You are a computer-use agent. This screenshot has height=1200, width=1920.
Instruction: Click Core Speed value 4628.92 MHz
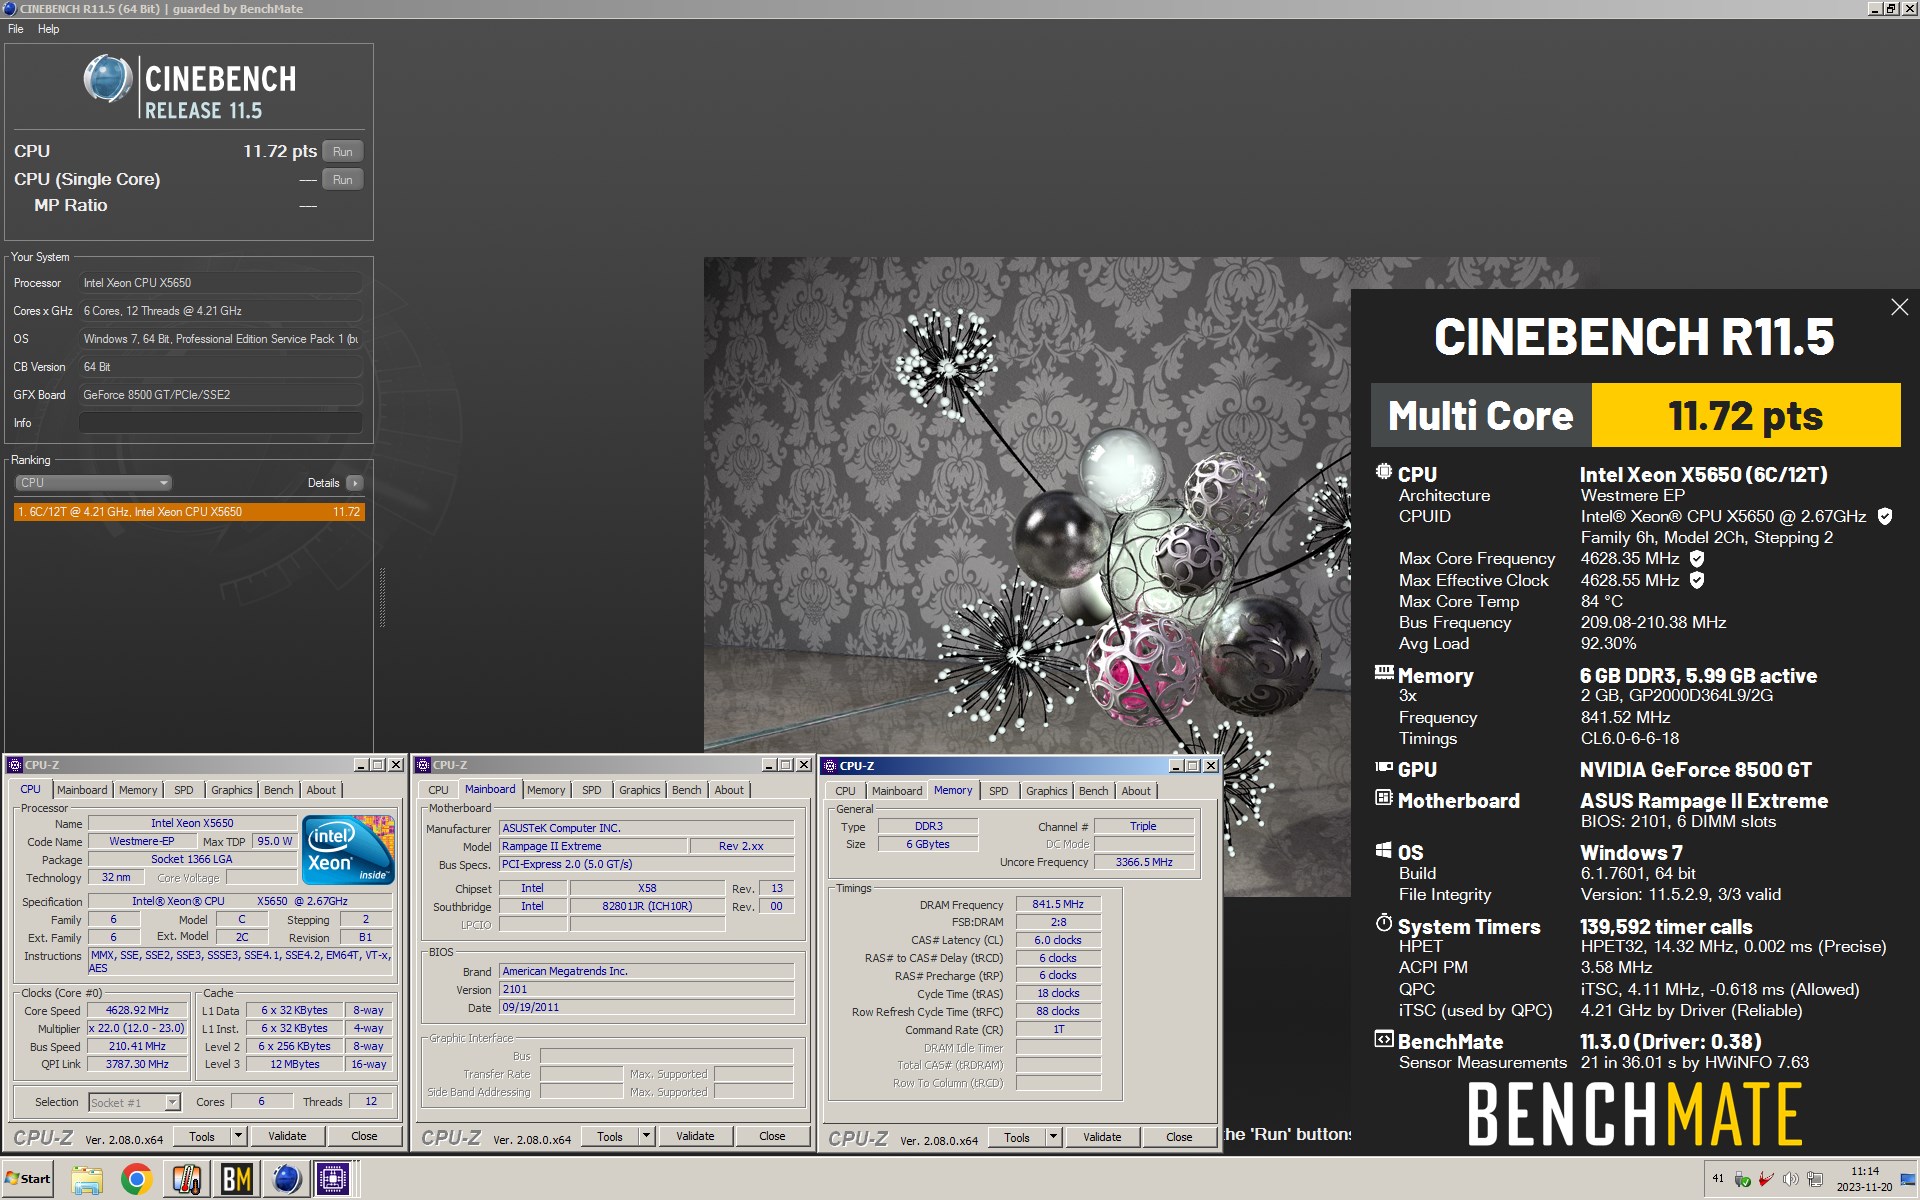click(x=137, y=1010)
